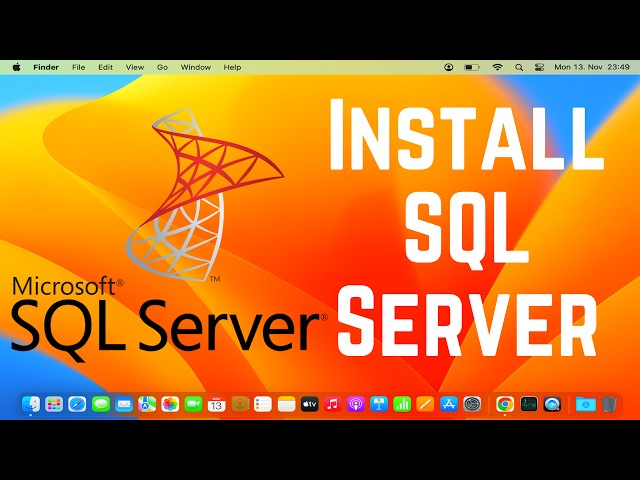This screenshot has width=640, height=480.
Task: Open Launchpad in the dock
Action: (x=54, y=404)
